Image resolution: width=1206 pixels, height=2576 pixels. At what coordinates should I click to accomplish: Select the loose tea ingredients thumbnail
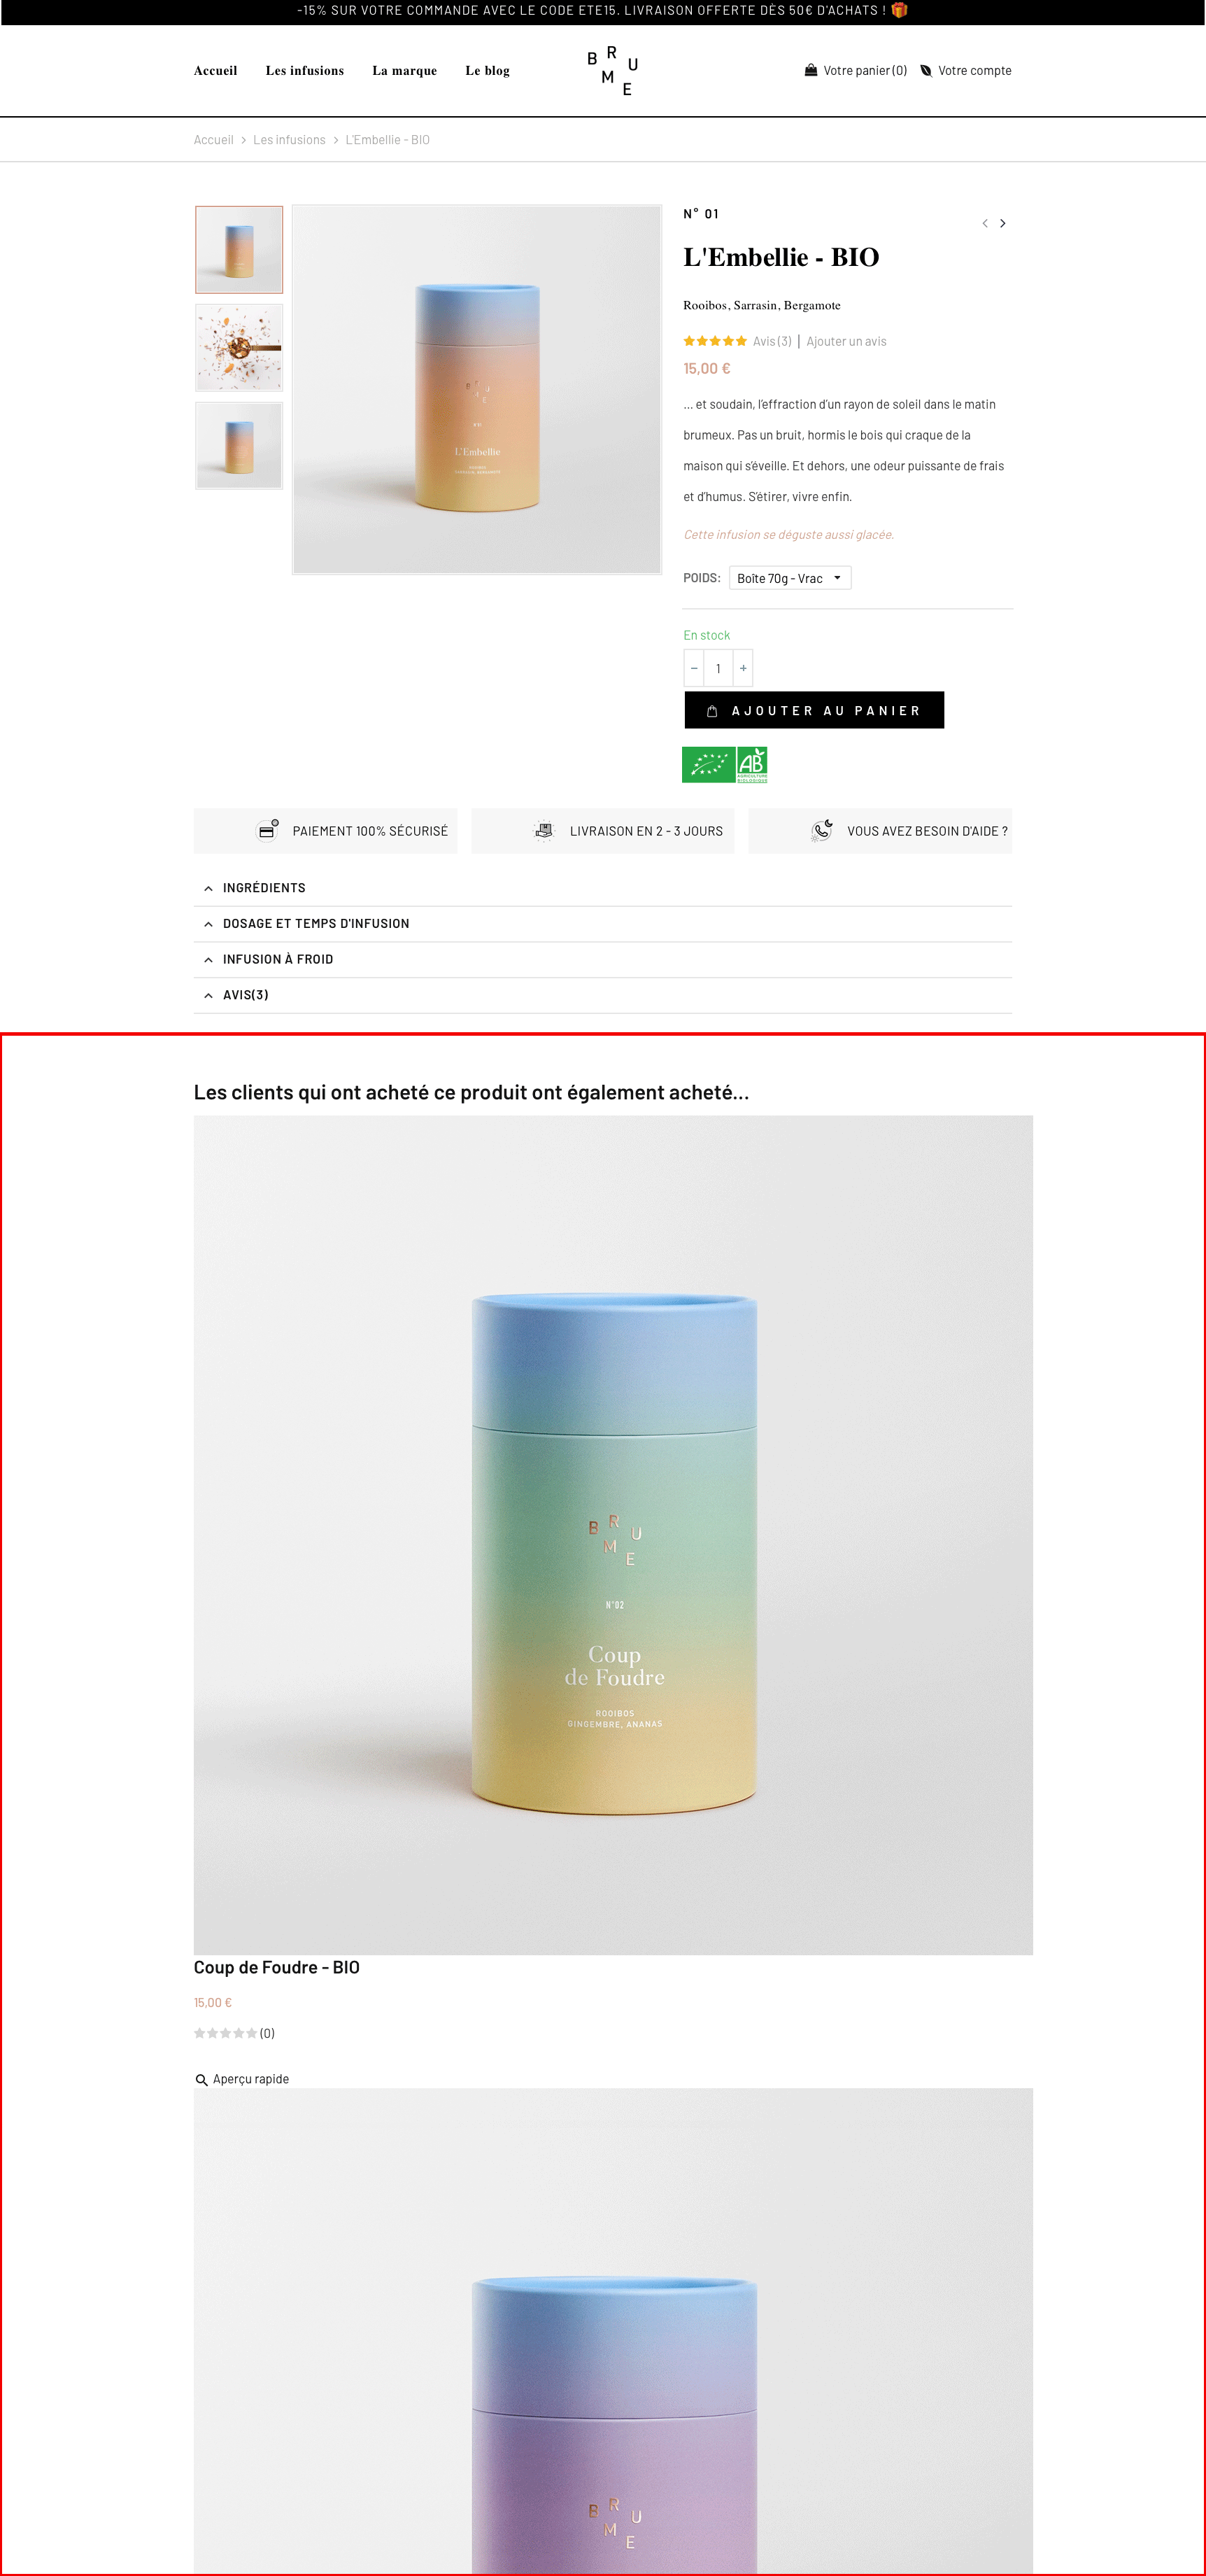[239, 348]
